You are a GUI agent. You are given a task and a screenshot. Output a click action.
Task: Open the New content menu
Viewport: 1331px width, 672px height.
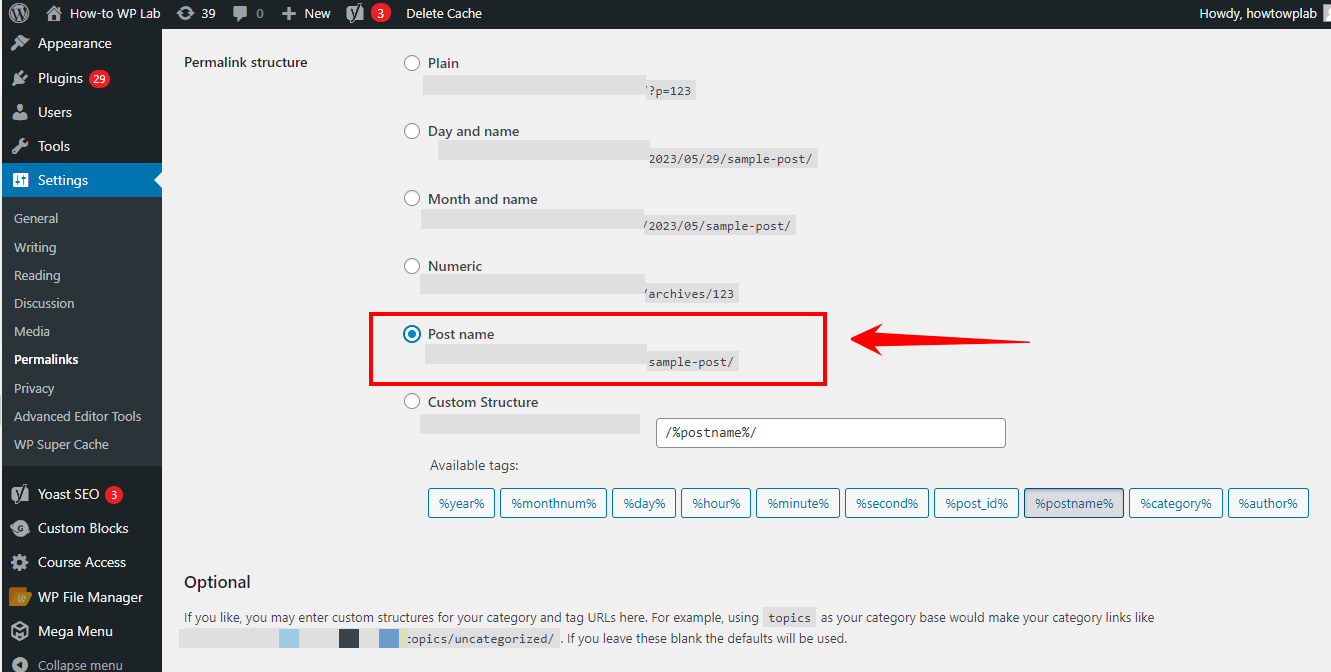tap(307, 14)
